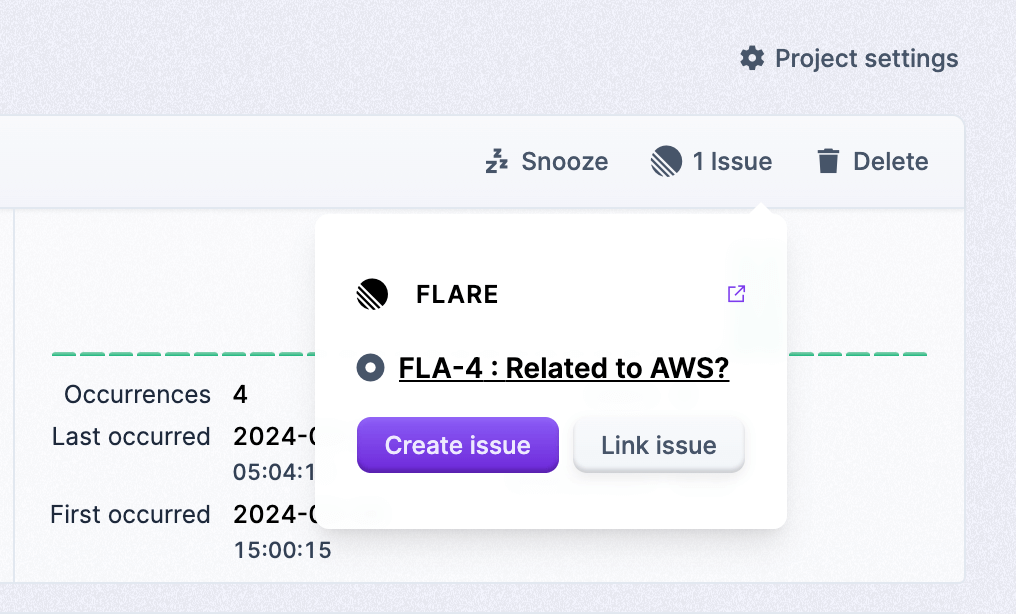Click the FLARE workspace logo in the popover
This screenshot has width=1016, height=614.
pyautogui.click(x=372, y=294)
